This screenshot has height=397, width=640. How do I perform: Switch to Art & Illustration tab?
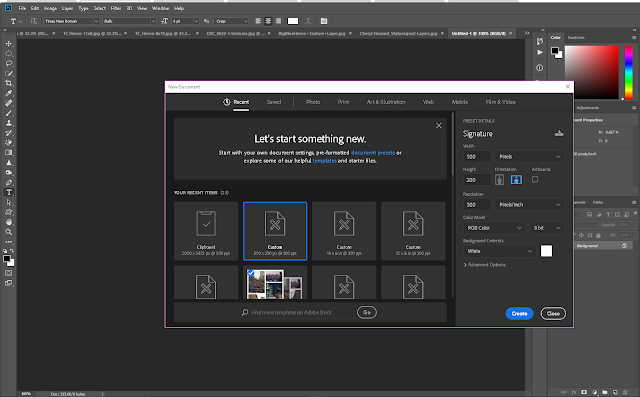386,102
